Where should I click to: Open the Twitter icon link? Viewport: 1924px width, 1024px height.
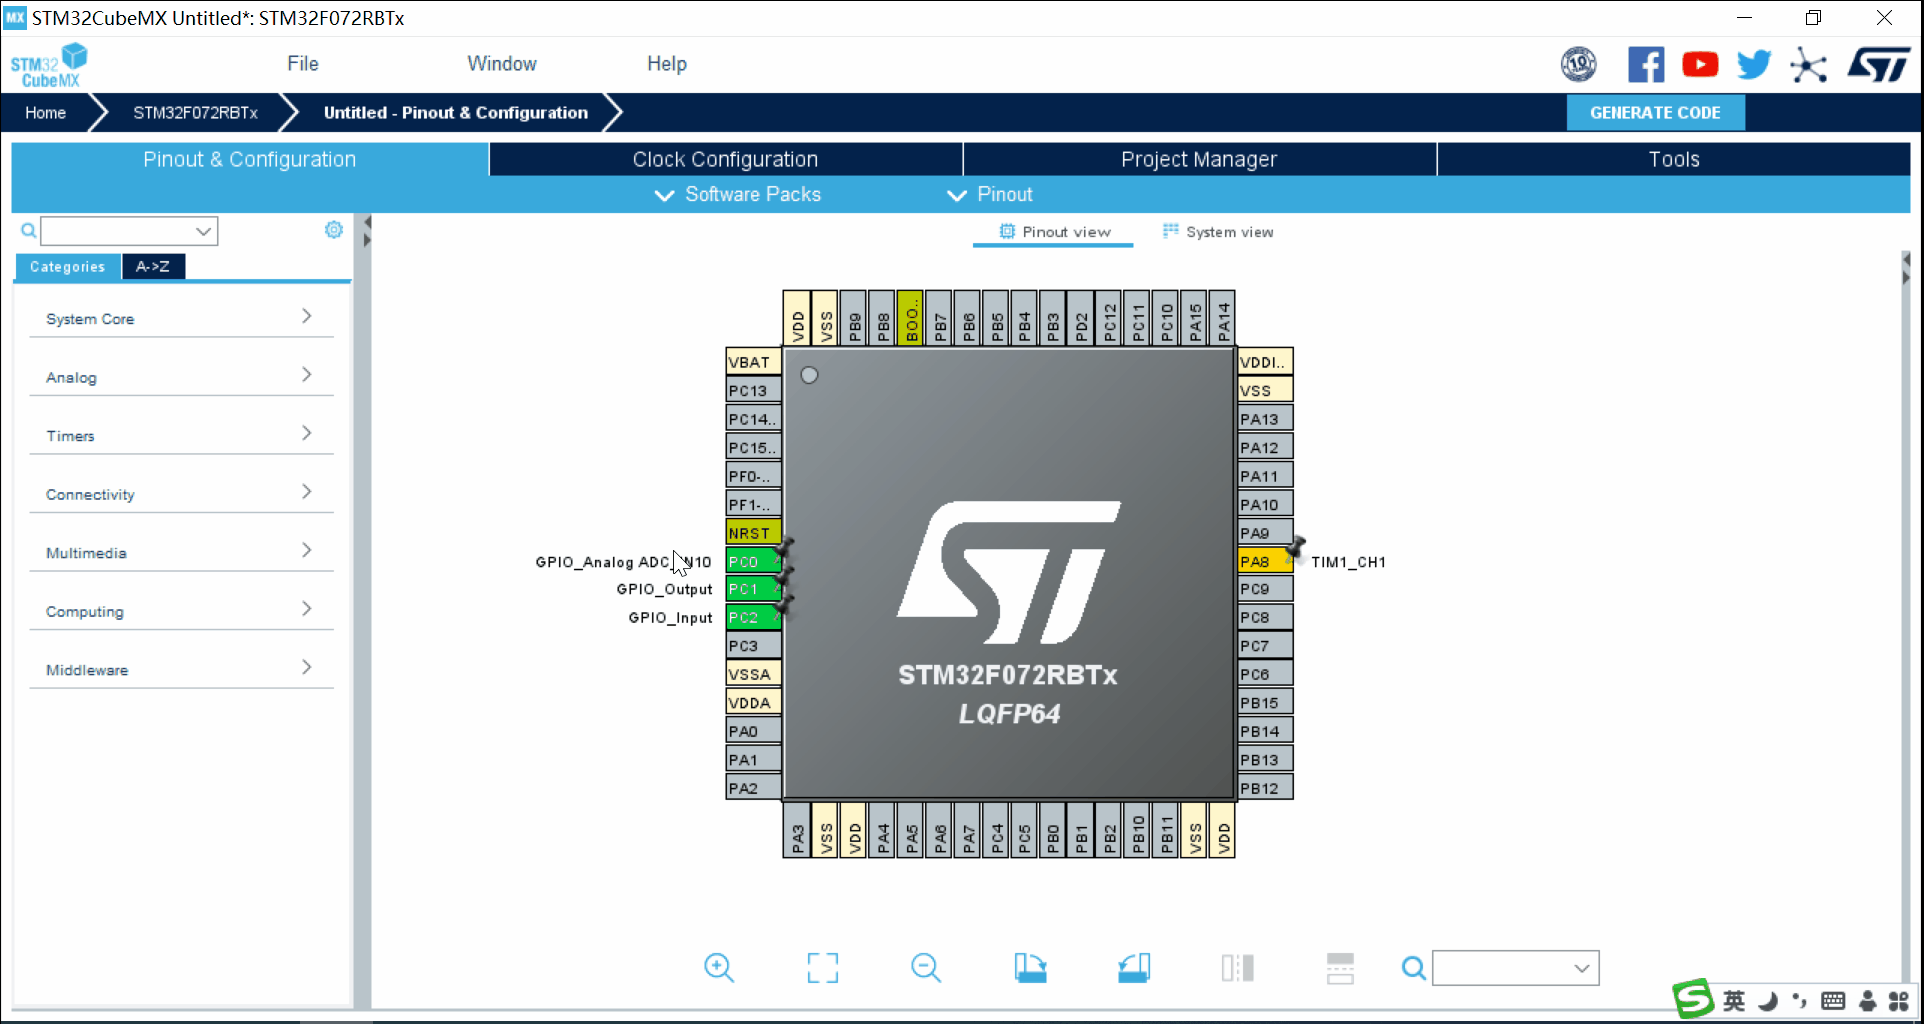[1754, 65]
